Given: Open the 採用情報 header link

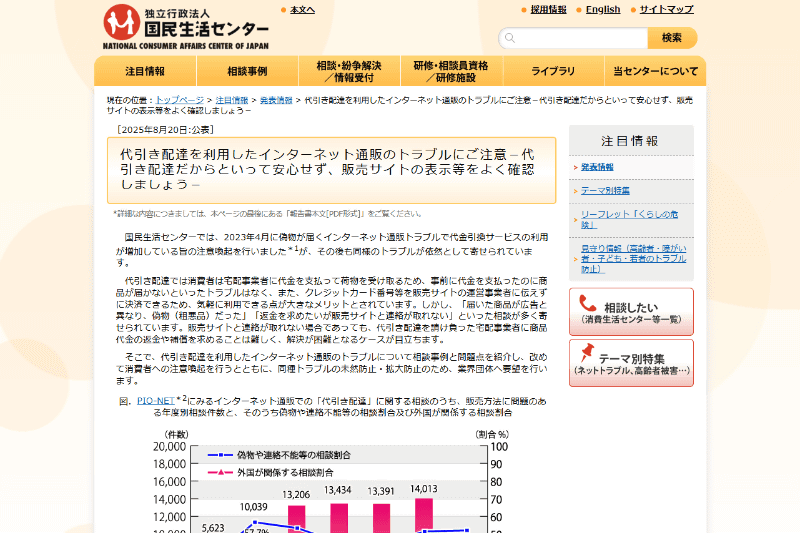Looking at the screenshot, I should pyautogui.click(x=548, y=9).
